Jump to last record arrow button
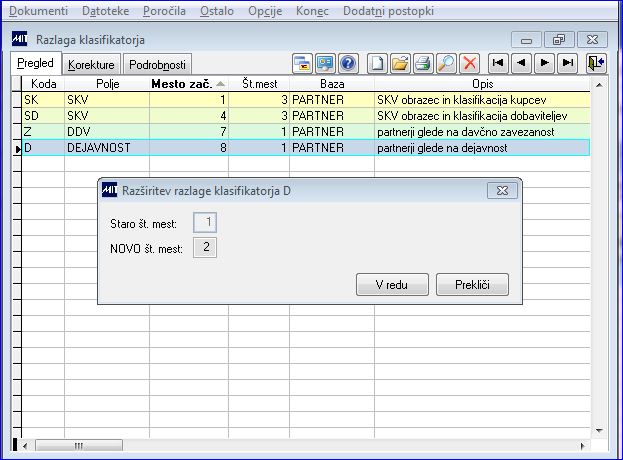 (567, 63)
